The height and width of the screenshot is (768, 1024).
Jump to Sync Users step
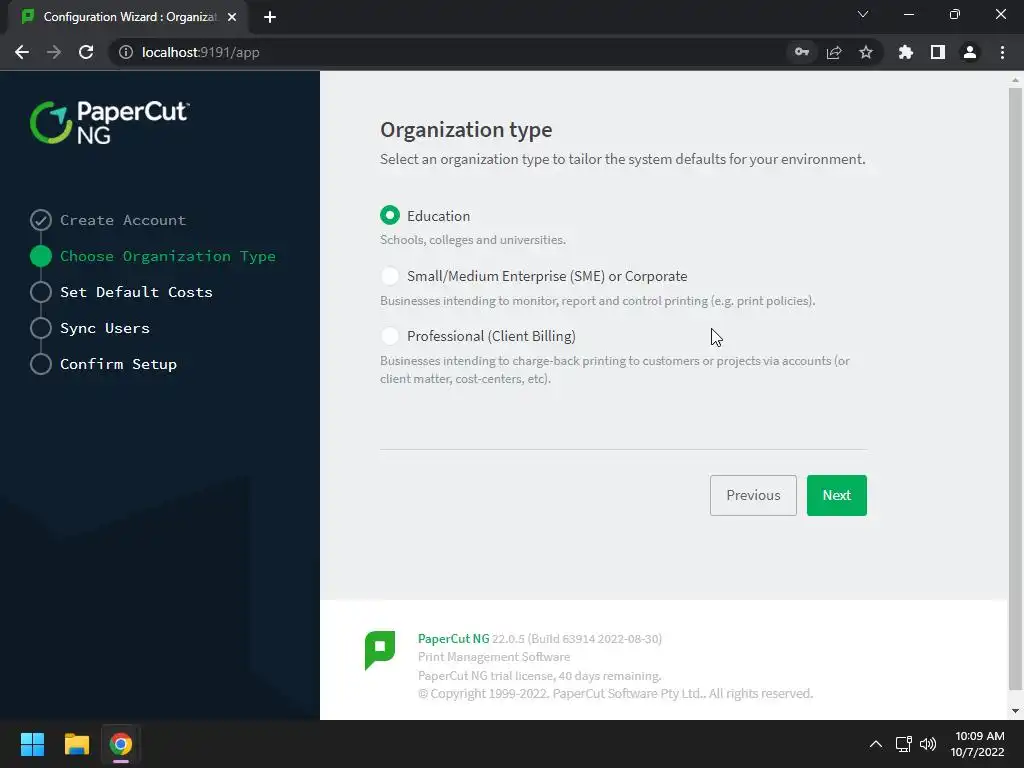pos(104,328)
